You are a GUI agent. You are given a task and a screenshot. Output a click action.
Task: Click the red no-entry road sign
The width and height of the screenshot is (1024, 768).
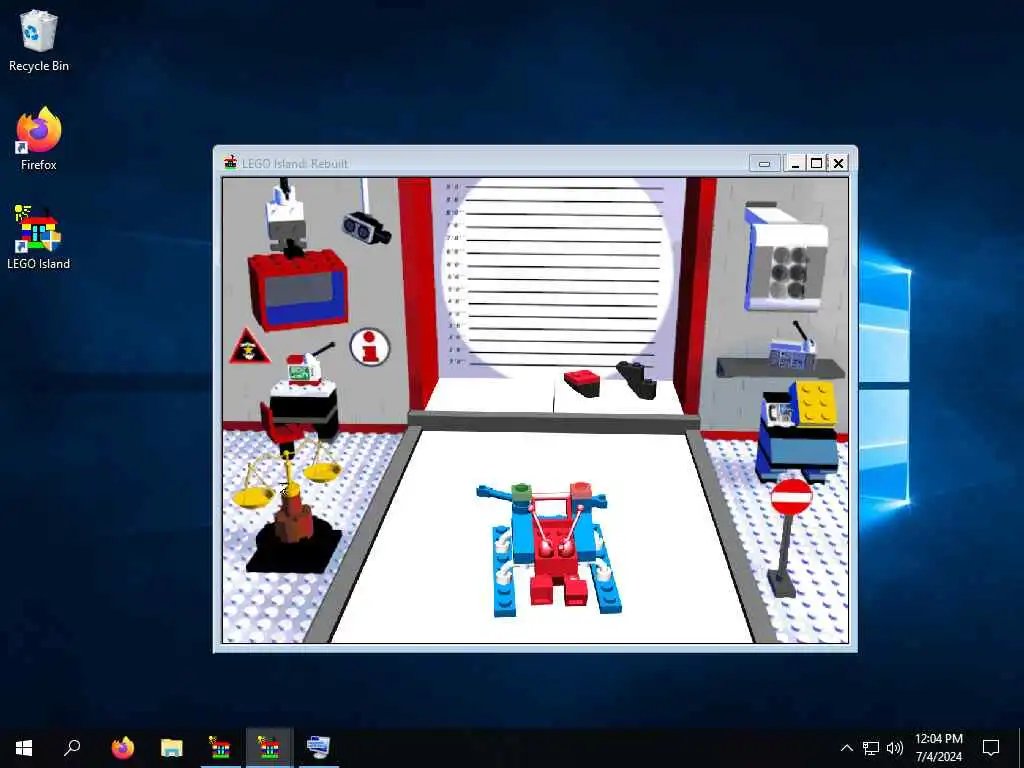tap(791, 498)
